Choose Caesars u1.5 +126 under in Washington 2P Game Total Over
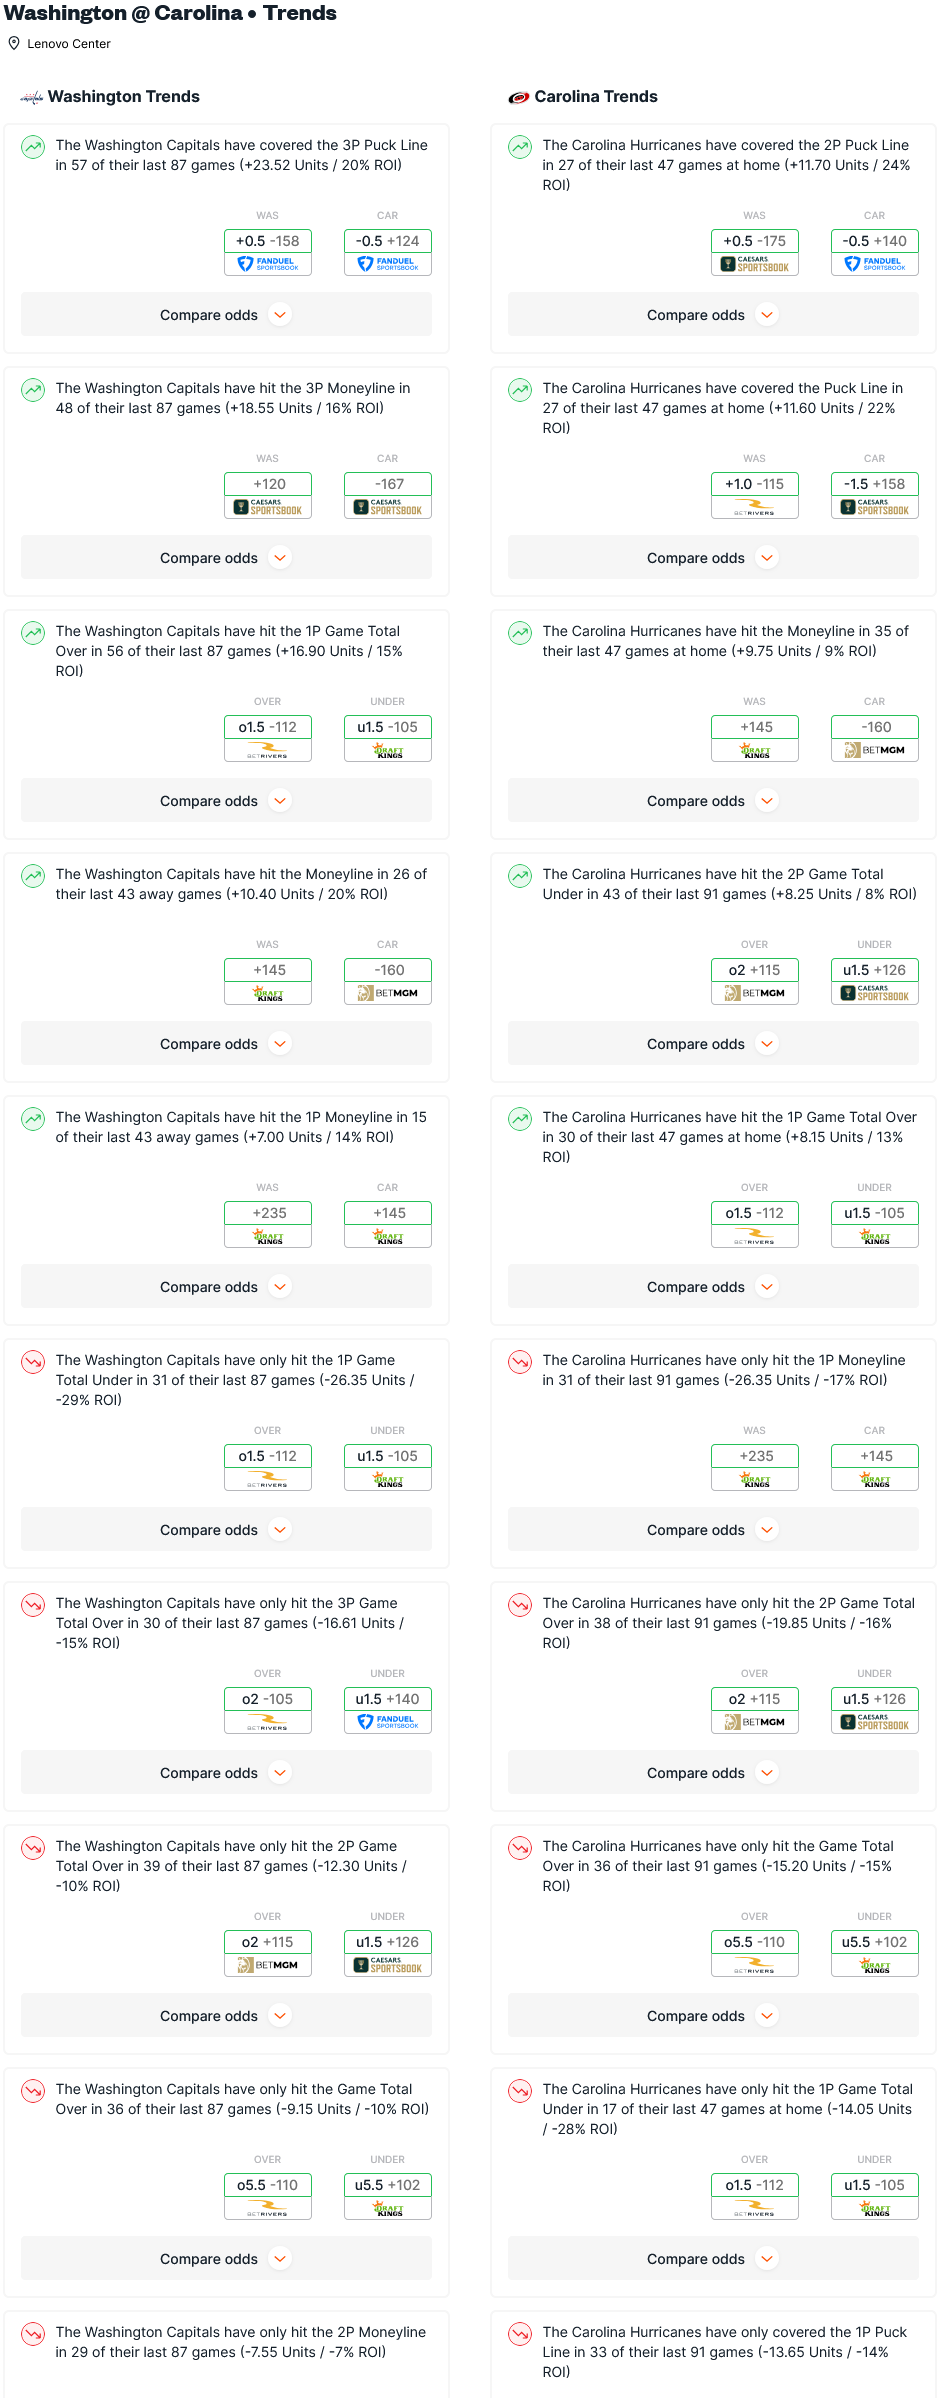Image resolution: width=941 pixels, height=2398 pixels. 388,1953
